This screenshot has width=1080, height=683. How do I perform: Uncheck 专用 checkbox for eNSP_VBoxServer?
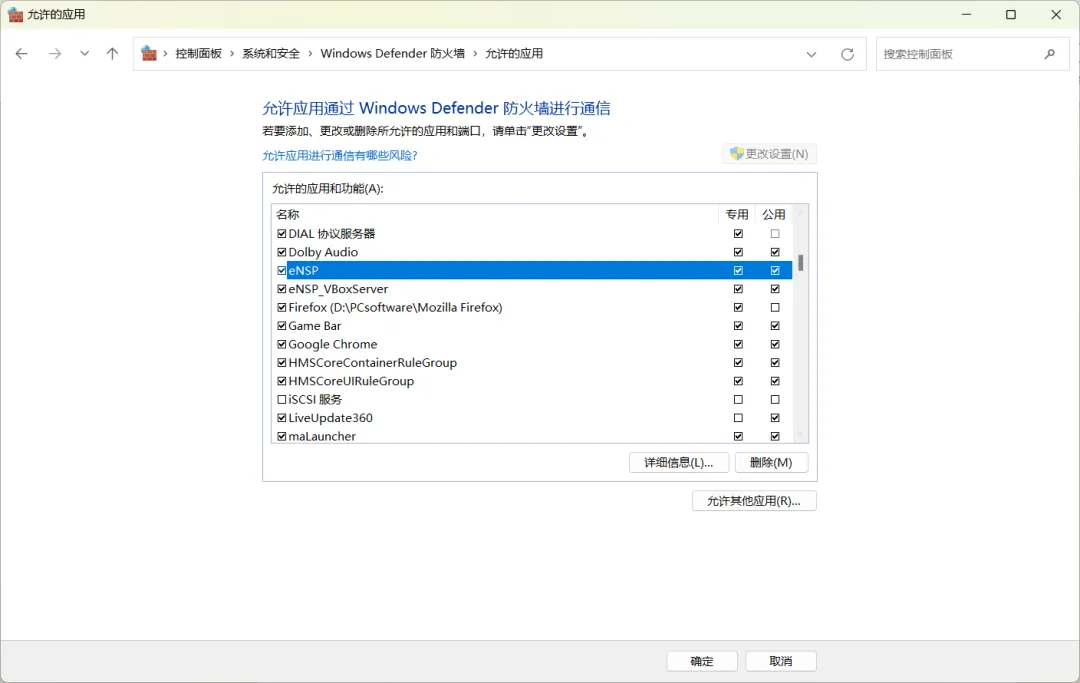click(x=738, y=289)
